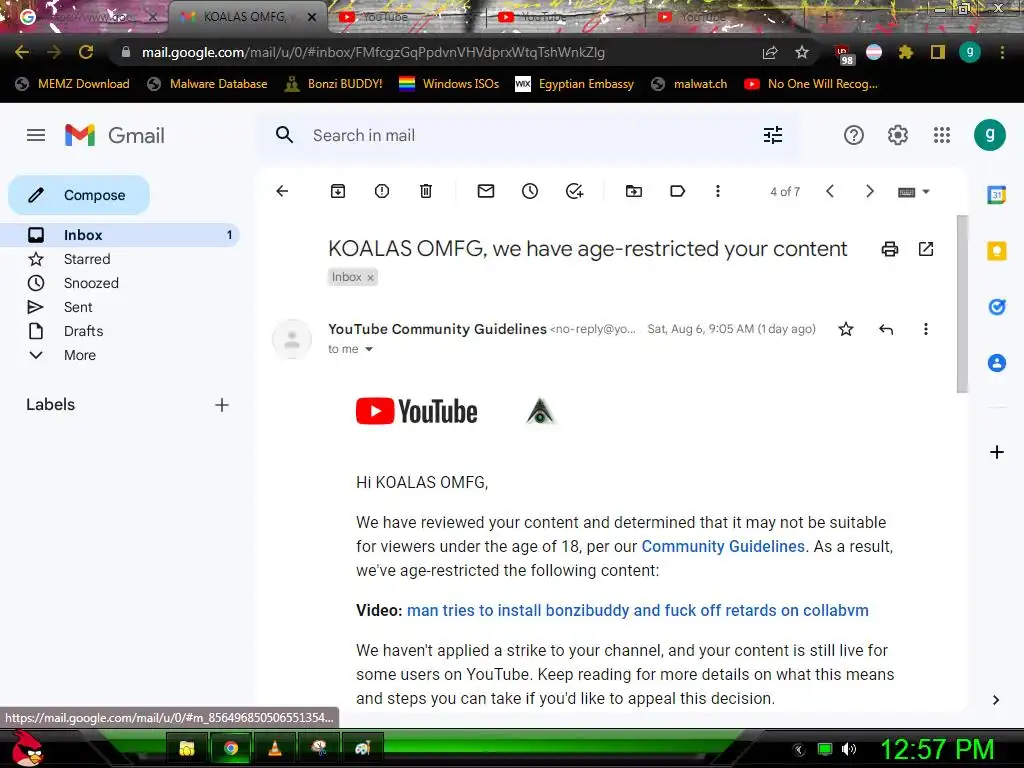This screenshot has height=768, width=1024.
Task: Click the Search in mail field
Action: [528, 135]
